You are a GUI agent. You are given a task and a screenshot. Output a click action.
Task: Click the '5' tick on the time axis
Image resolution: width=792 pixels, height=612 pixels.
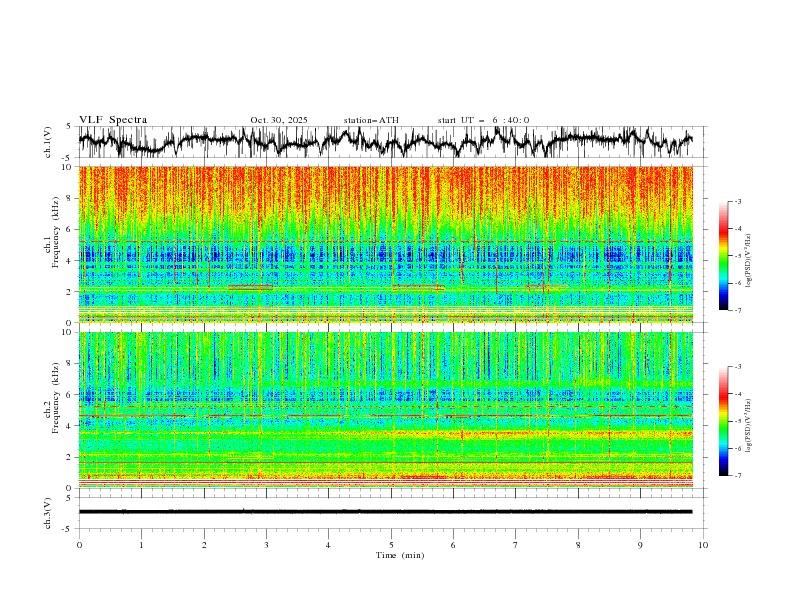(391, 545)
